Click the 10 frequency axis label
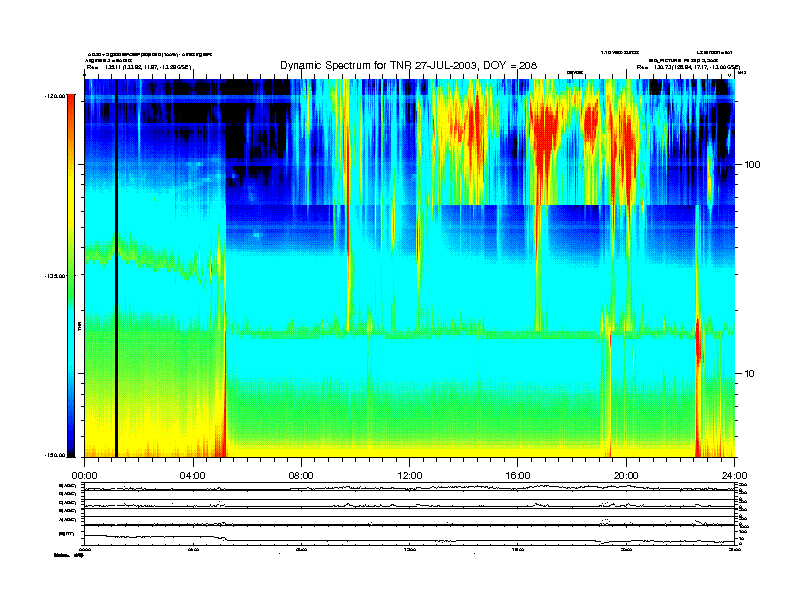 [x=750, y=374]
